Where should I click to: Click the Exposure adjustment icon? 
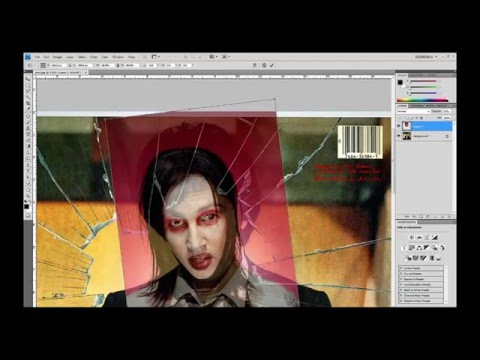435,237
